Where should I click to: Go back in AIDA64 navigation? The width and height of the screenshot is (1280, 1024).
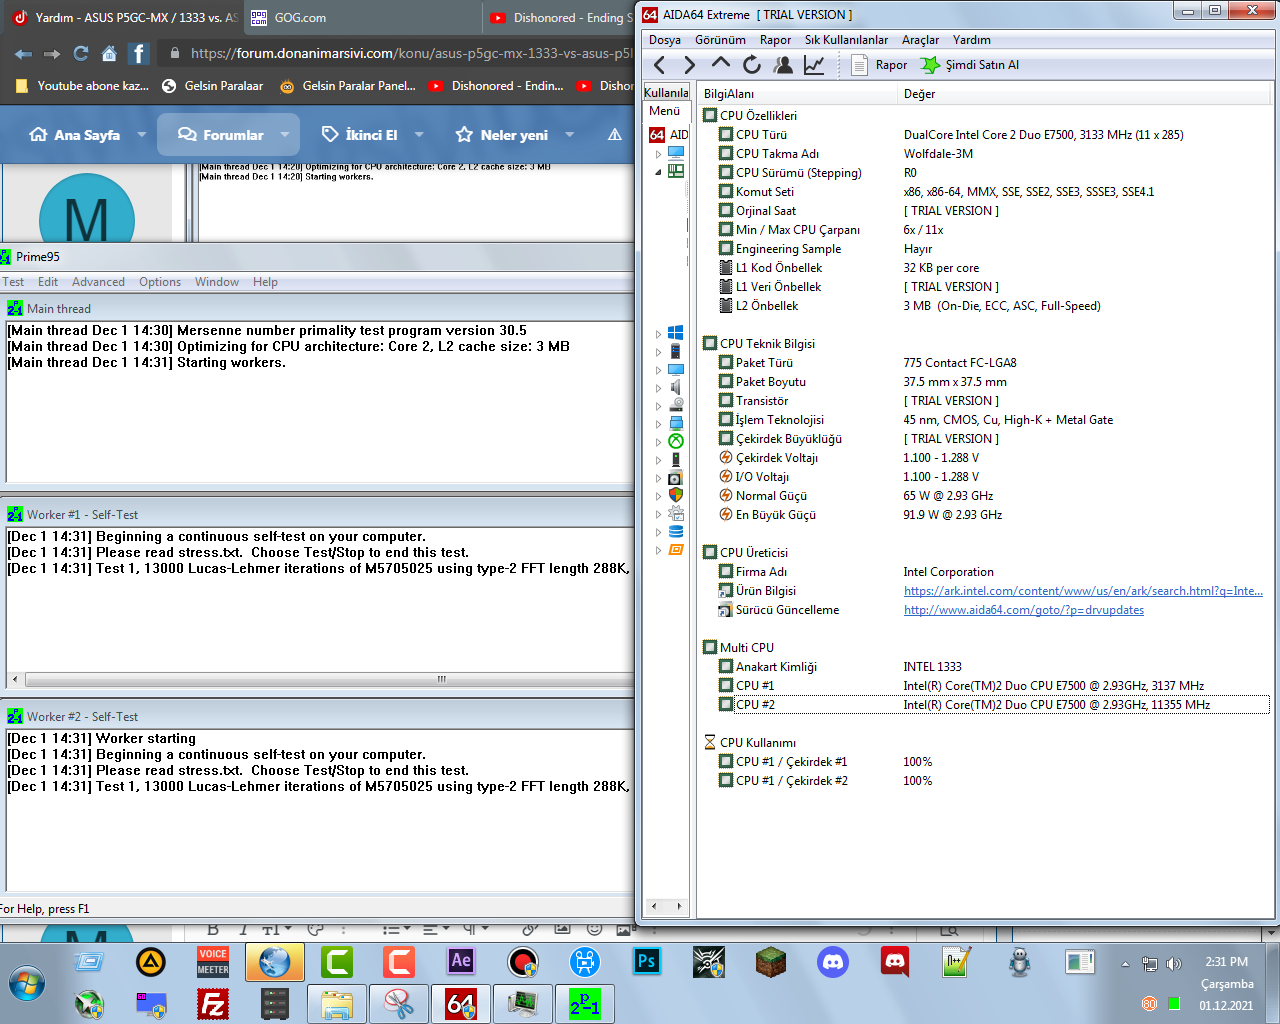[660, 65]
